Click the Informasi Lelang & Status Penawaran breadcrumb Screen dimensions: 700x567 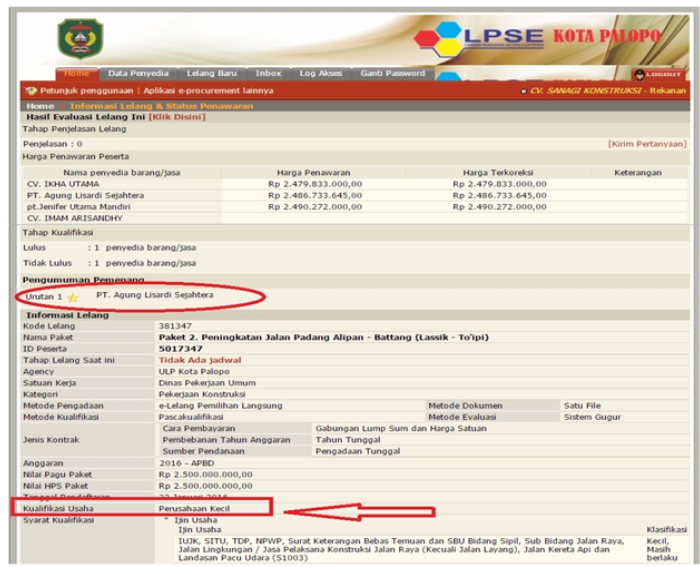coord(162,106)
